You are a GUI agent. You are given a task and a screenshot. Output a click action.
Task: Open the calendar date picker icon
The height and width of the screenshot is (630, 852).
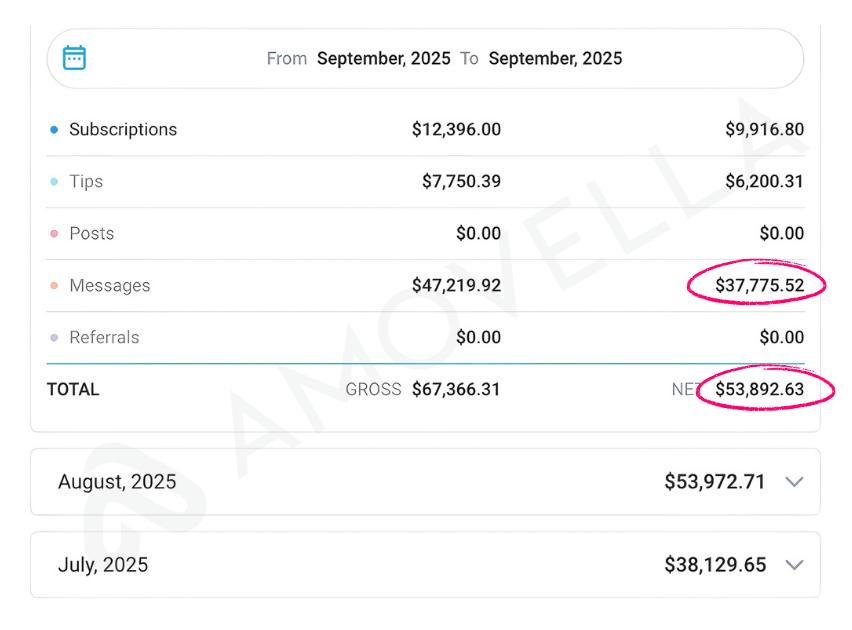(x=75, y=58)
